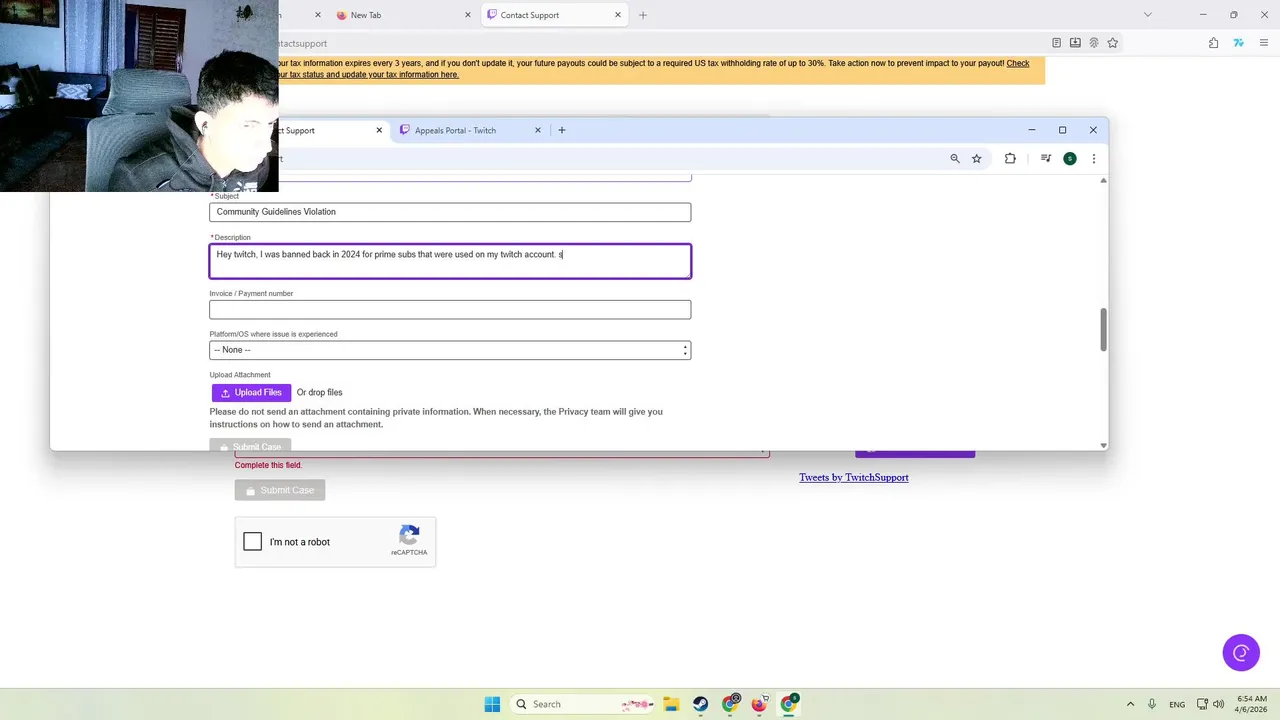The image size is (1280, 720).
Task: Close Chrome's Contact Support tab
Action: point(379,130)
